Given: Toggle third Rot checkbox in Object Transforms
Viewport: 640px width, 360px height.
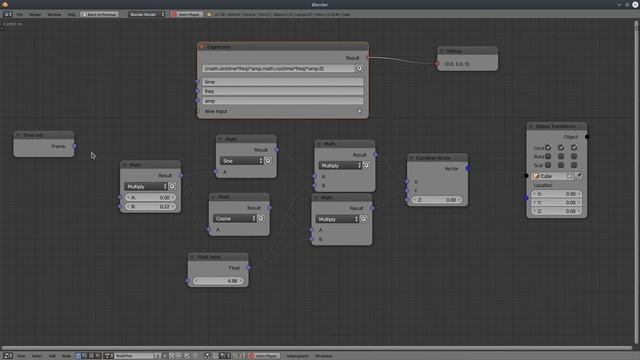Looking at the screenshot, I should click(x=574, y=156).
